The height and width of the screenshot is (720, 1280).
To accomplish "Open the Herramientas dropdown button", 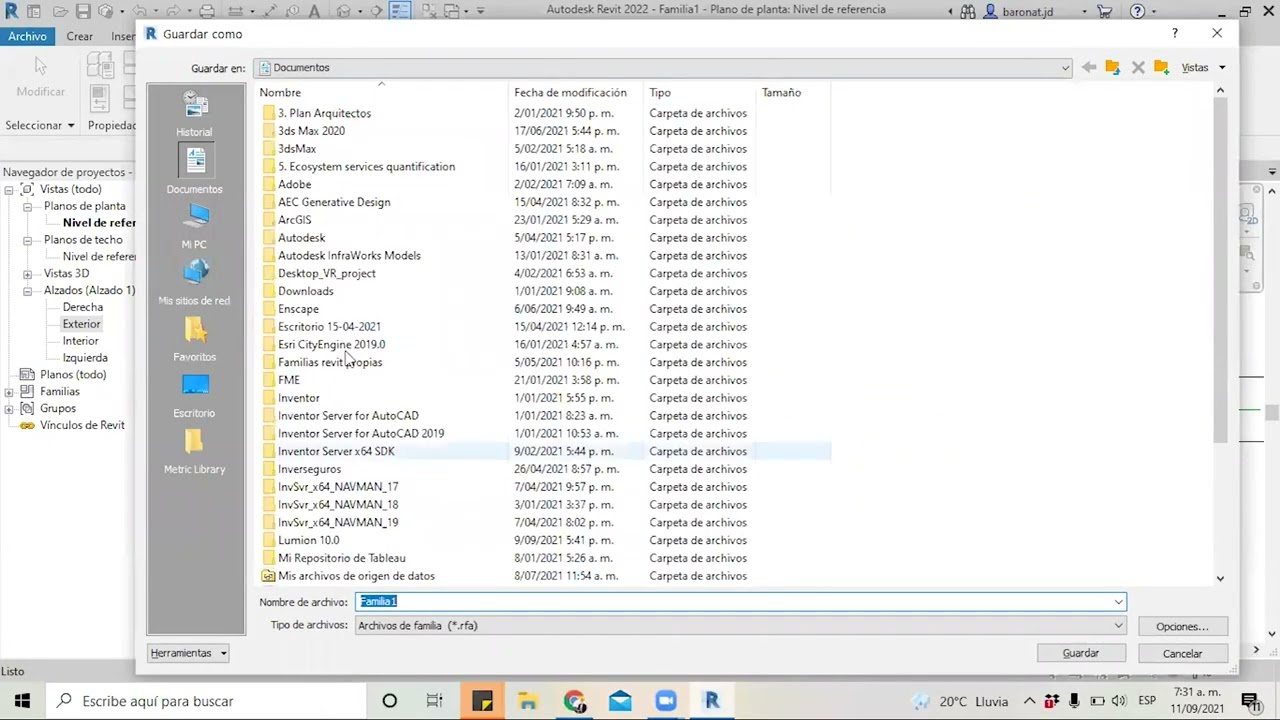I will (189, 653).
